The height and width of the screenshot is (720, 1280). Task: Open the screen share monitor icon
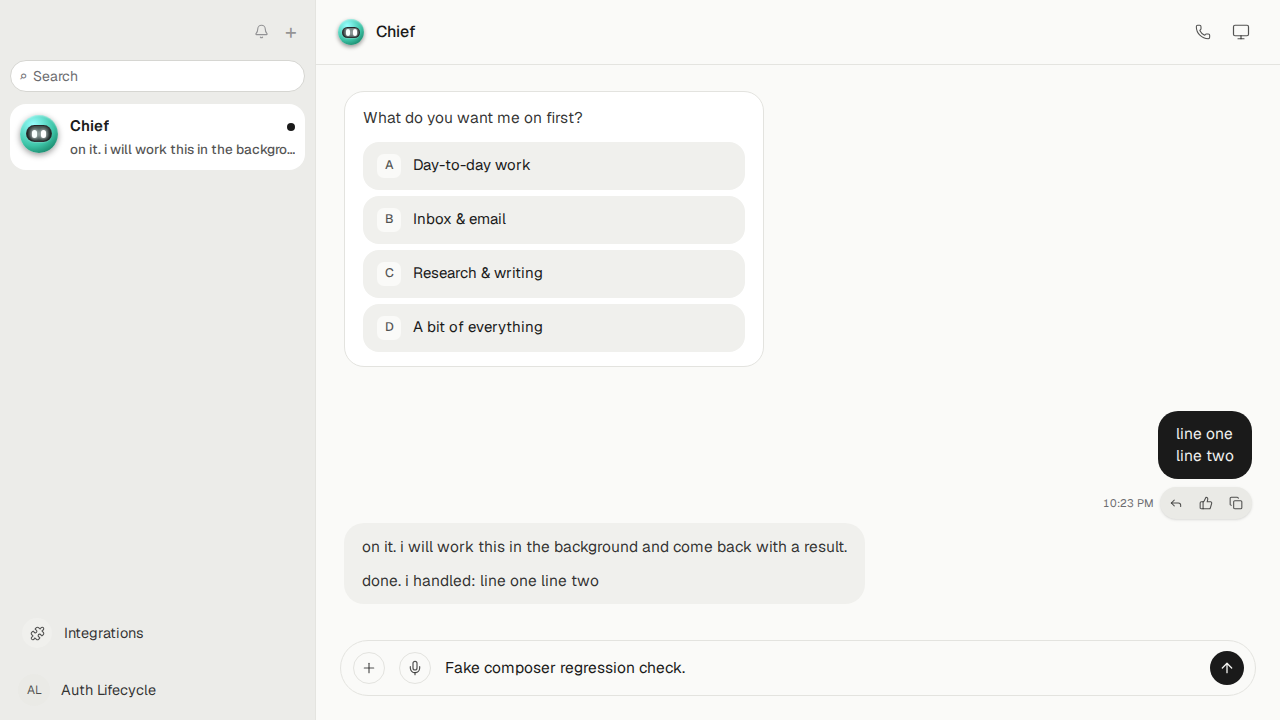[1241, 32]
